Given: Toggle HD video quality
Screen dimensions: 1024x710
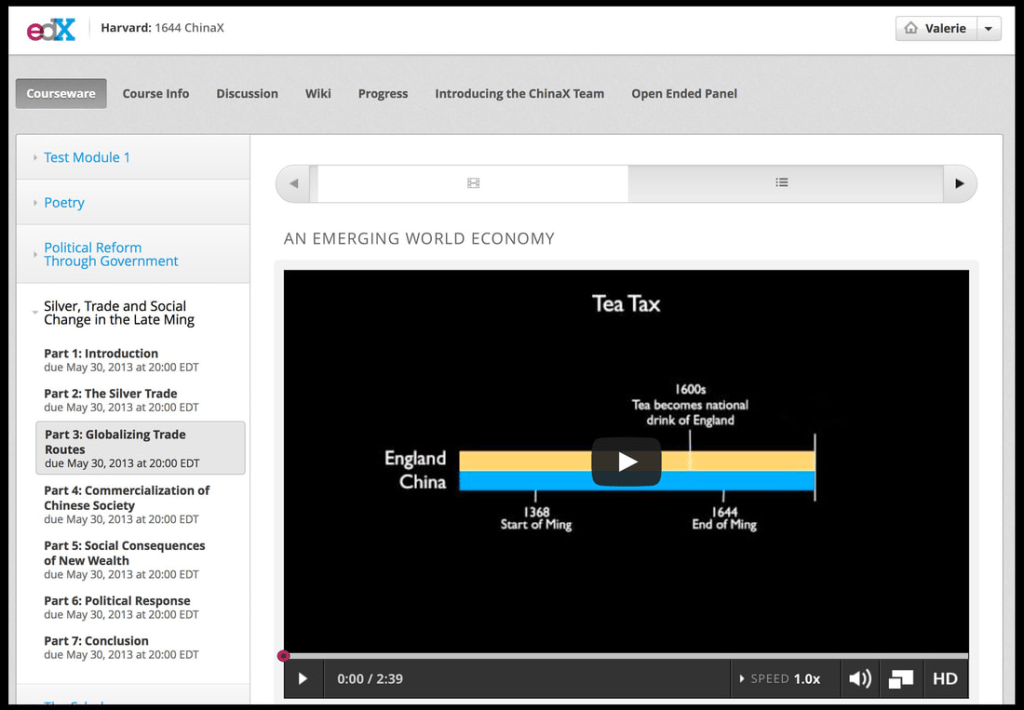Looking at the screenshot, I should click(x=945, y=679).
